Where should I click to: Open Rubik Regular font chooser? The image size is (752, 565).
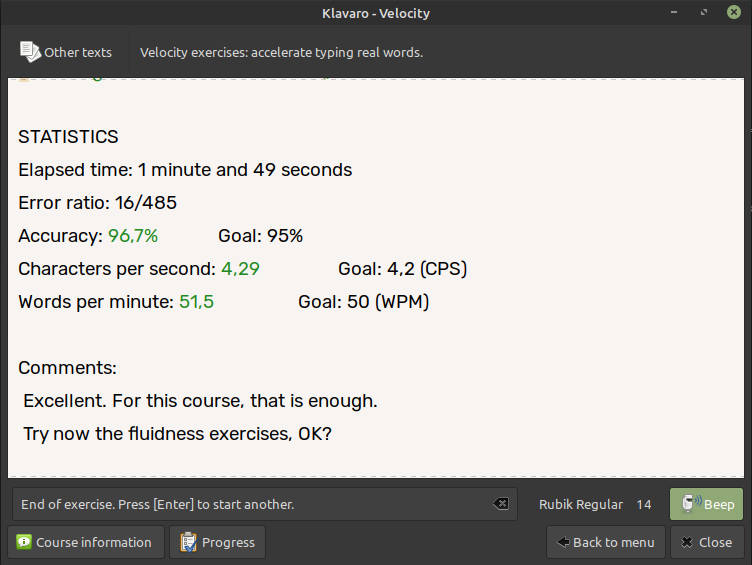(x=581, y=504)
